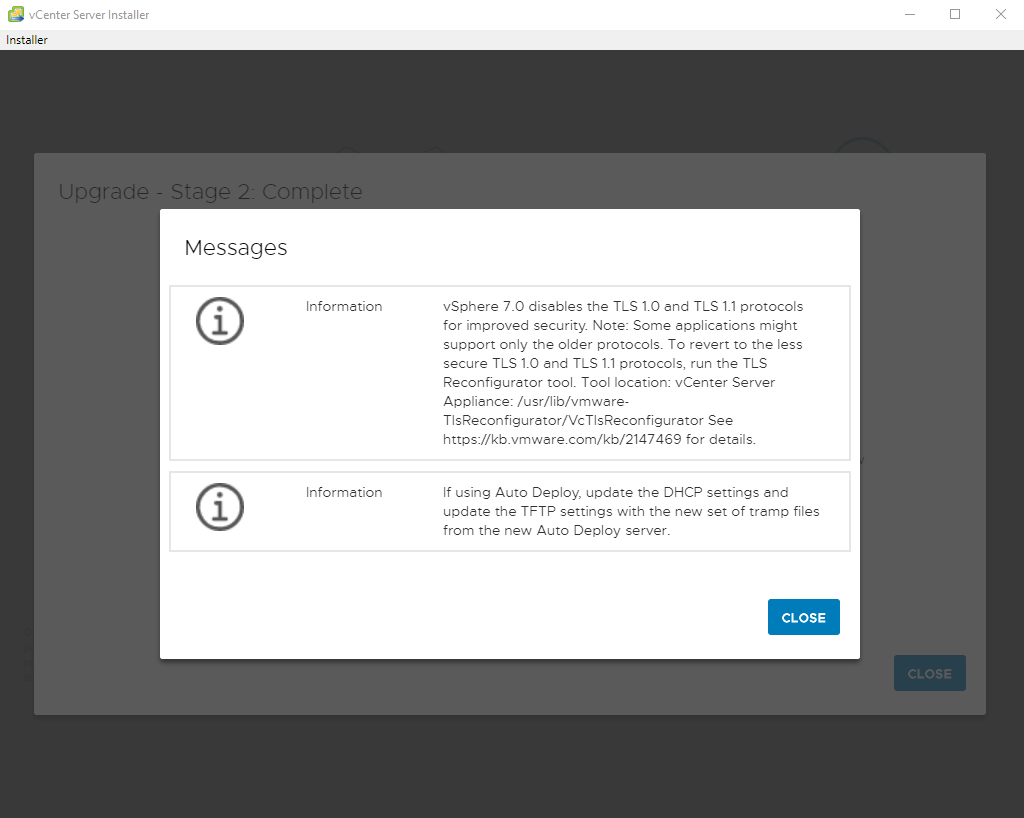The width and height of the screenshot is (1024, 818).
Task: Click the kb.vmware.com/kb/2147469 URL text
Action: point(562,439)
